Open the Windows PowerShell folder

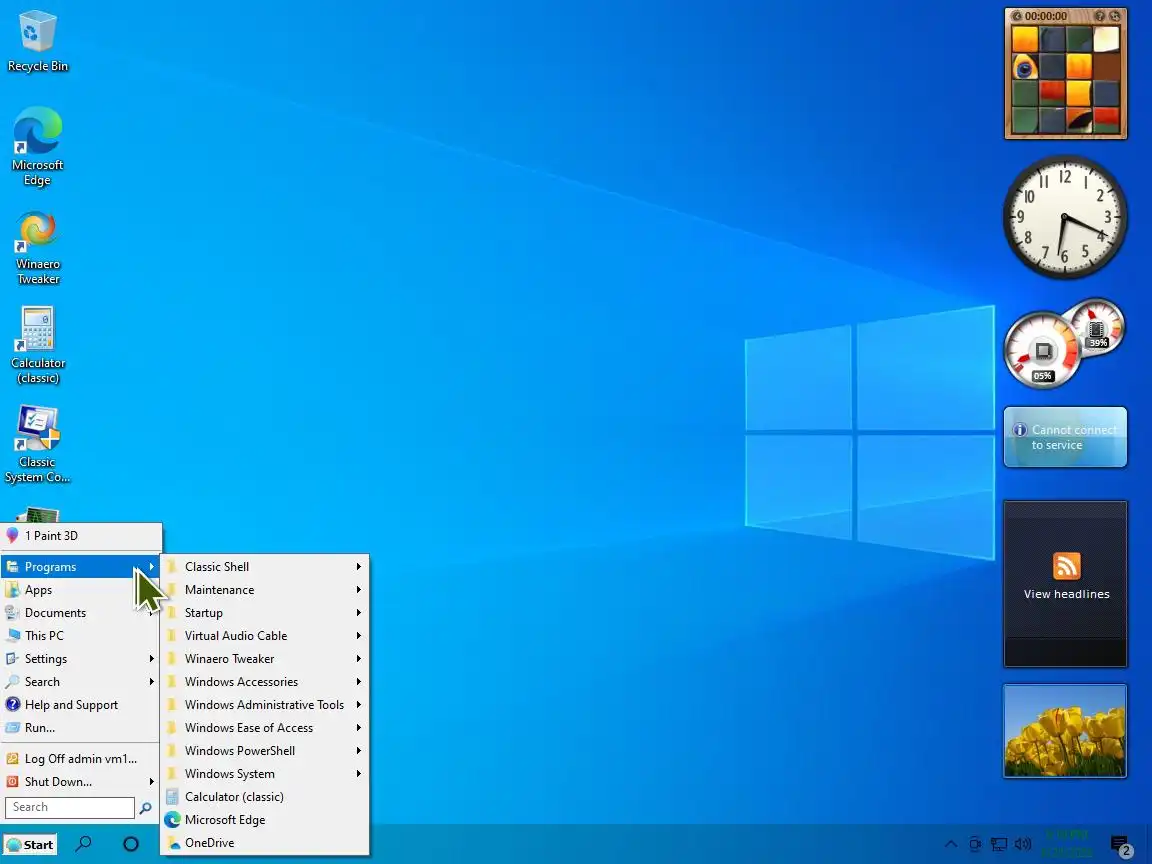(x=264, y=750)
